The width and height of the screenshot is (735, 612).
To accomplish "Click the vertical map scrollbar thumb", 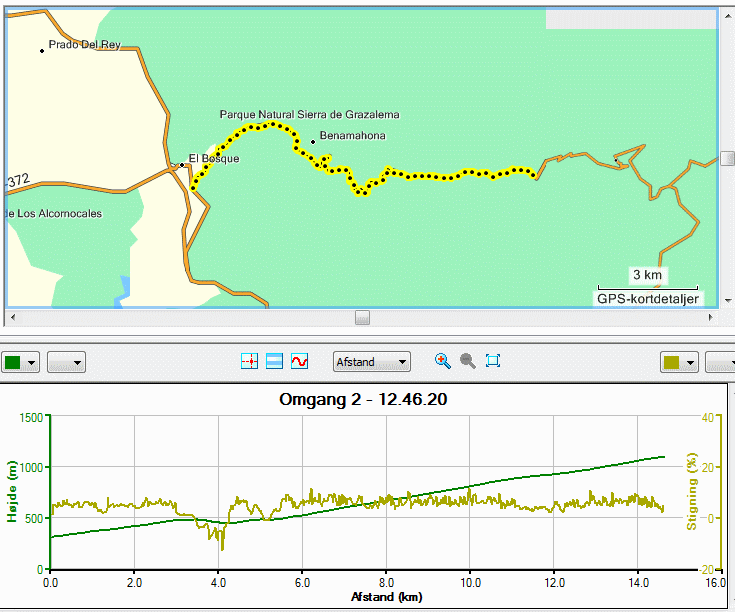I will click(x=728, y=158).
